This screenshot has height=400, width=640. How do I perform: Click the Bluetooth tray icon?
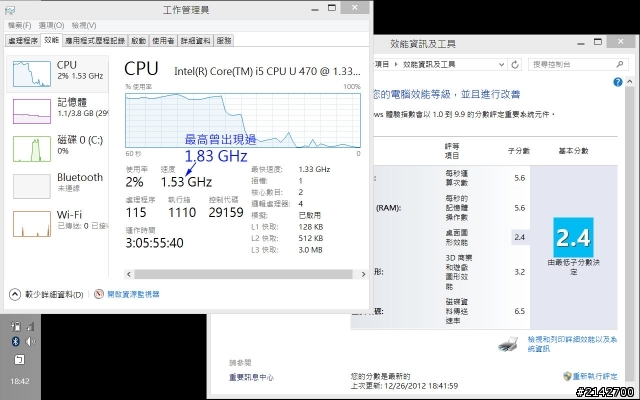[16, 341]
